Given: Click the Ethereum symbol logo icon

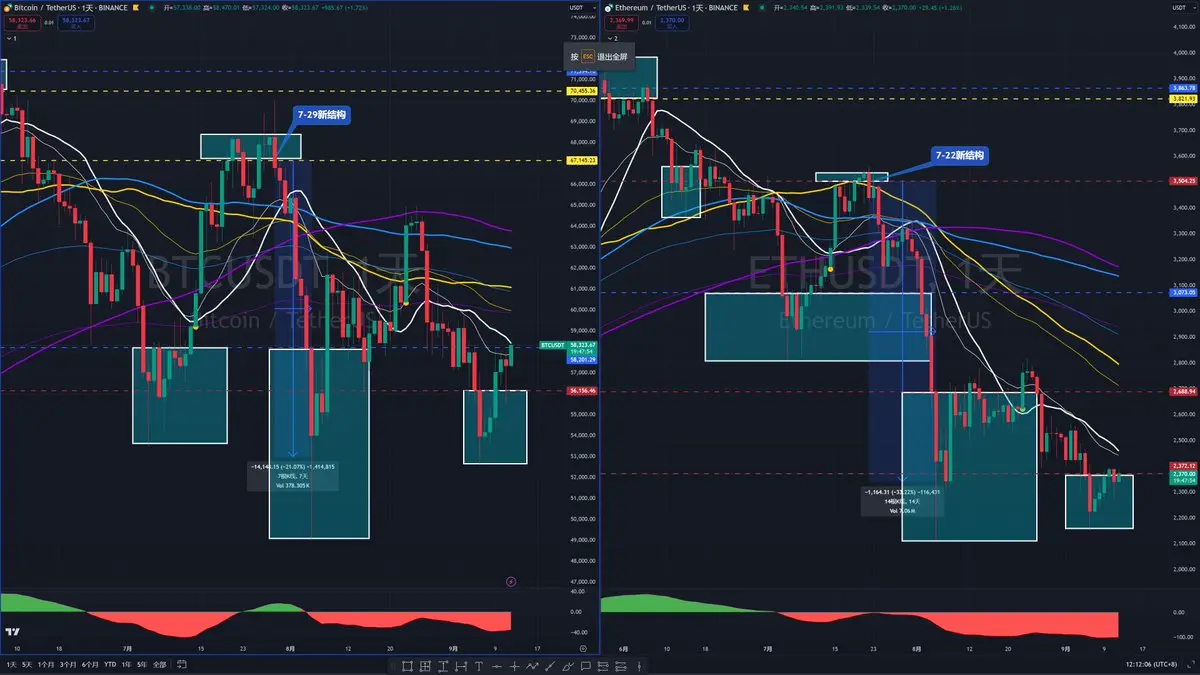Looking at the screenshot, I should tap(608, 8).
